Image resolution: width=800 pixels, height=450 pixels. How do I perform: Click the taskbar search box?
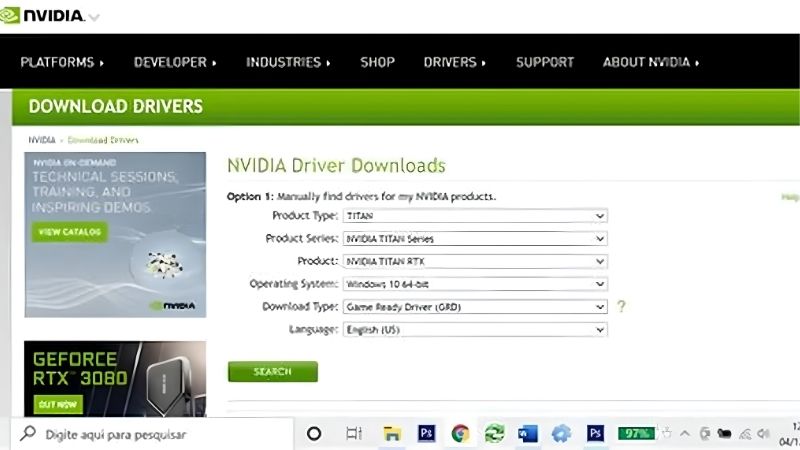[152, 434]
